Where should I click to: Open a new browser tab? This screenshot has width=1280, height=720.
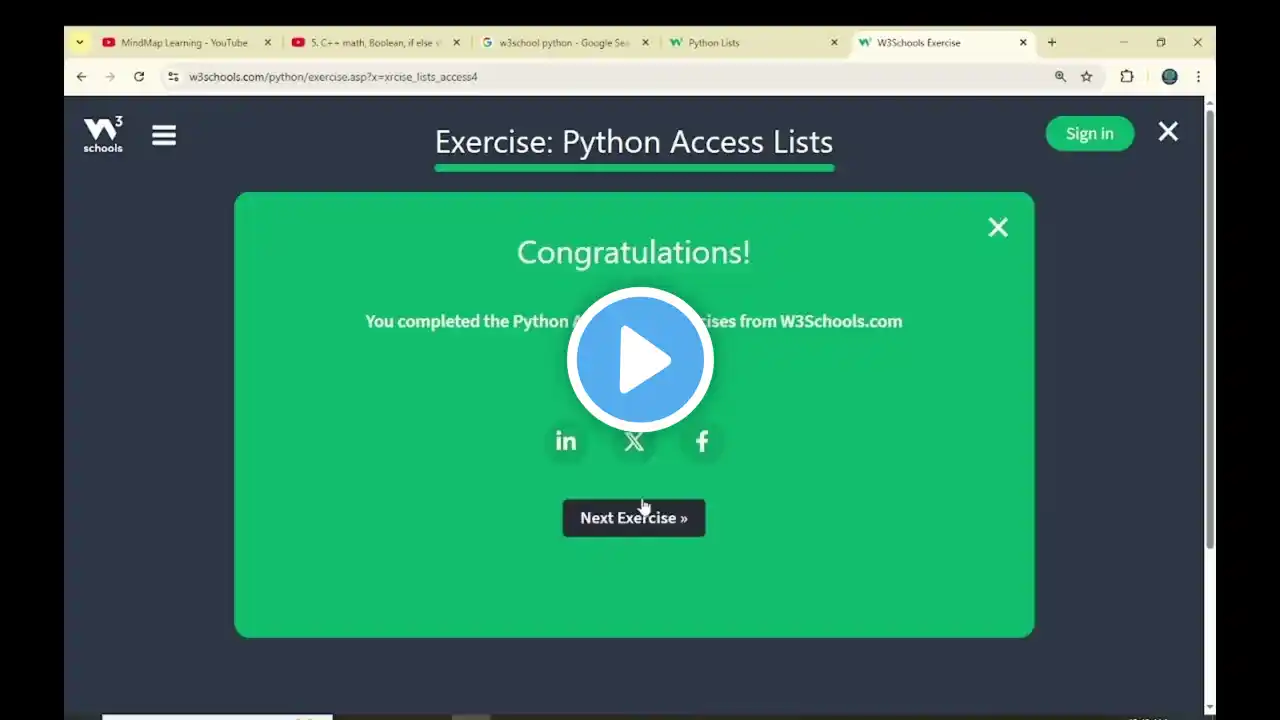1052,42
